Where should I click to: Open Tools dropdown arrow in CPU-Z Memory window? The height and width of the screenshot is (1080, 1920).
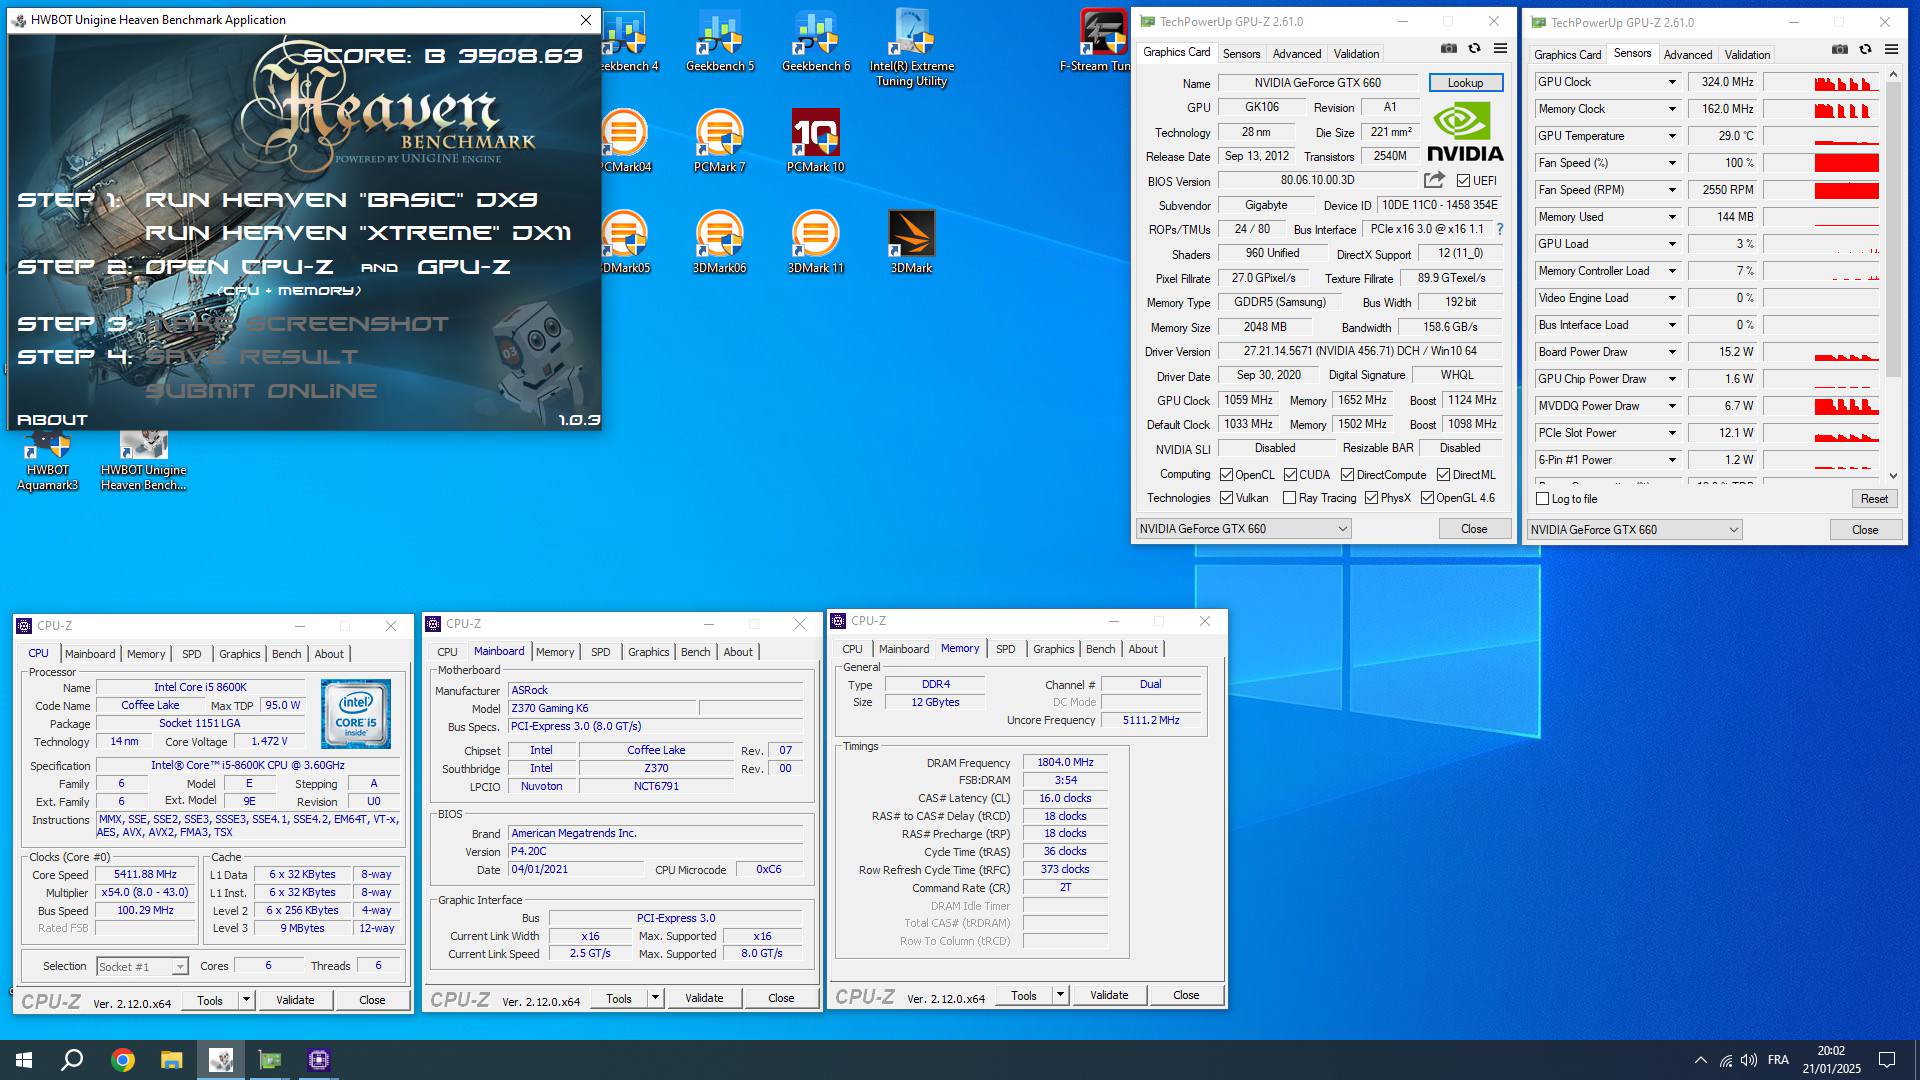click(1060, 995)
